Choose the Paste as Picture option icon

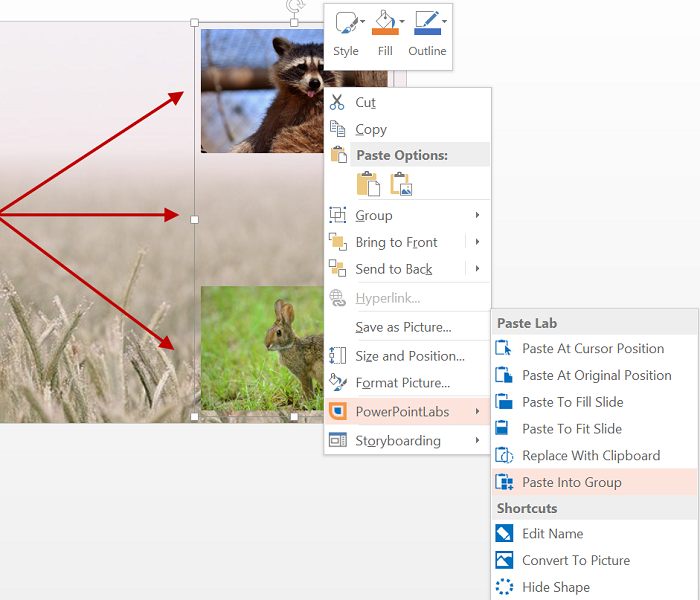[401, 184]
